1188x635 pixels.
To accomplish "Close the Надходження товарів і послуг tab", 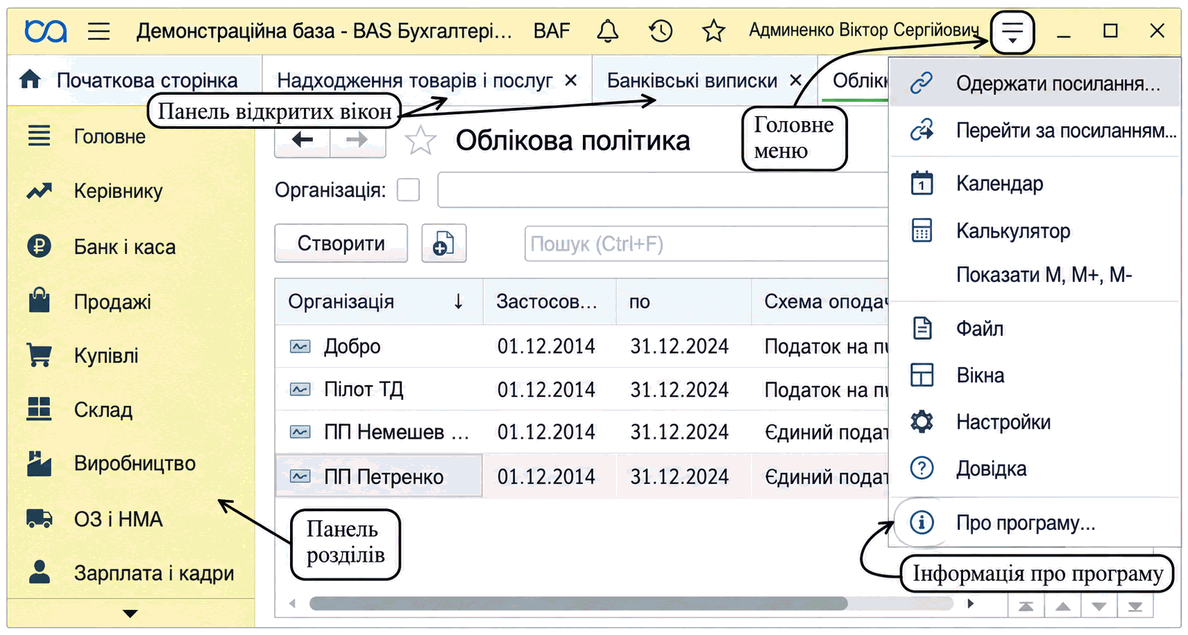I will (571, 80).
